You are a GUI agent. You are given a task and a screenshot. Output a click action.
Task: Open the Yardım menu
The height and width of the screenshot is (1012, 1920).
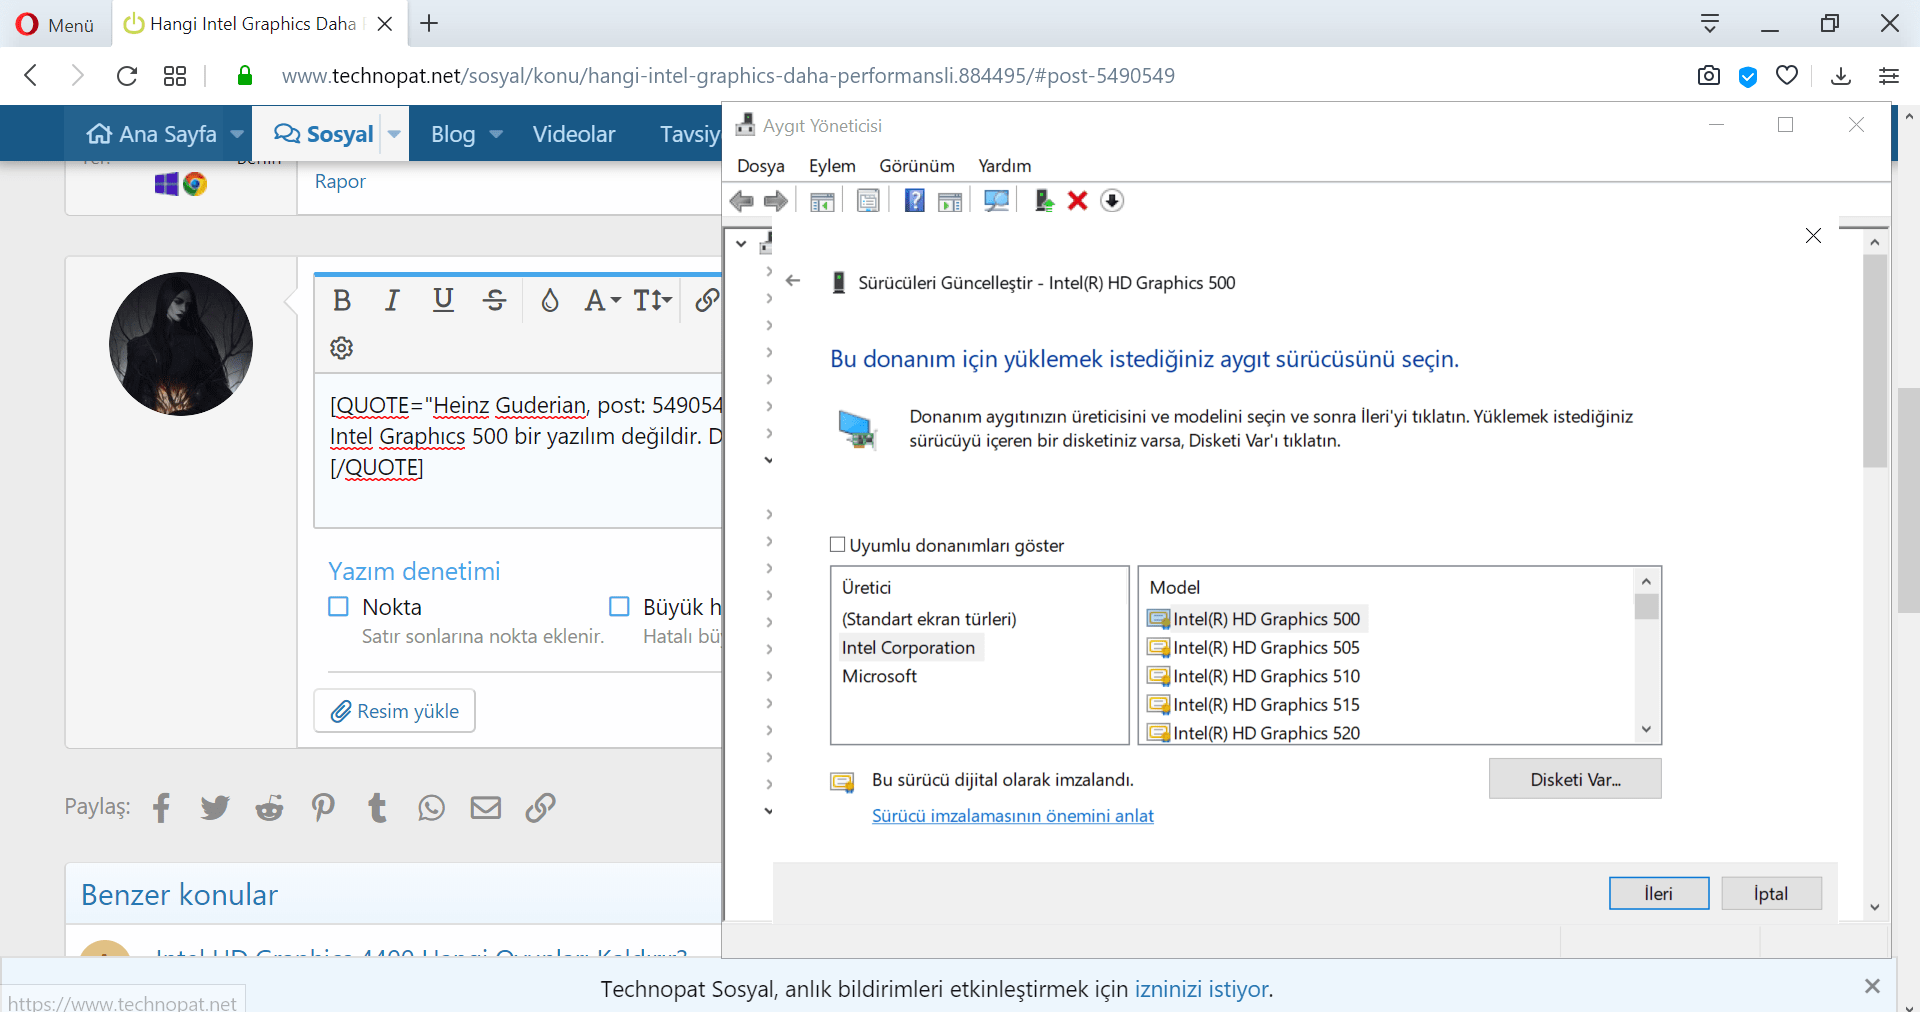(x=1005, y=166)
